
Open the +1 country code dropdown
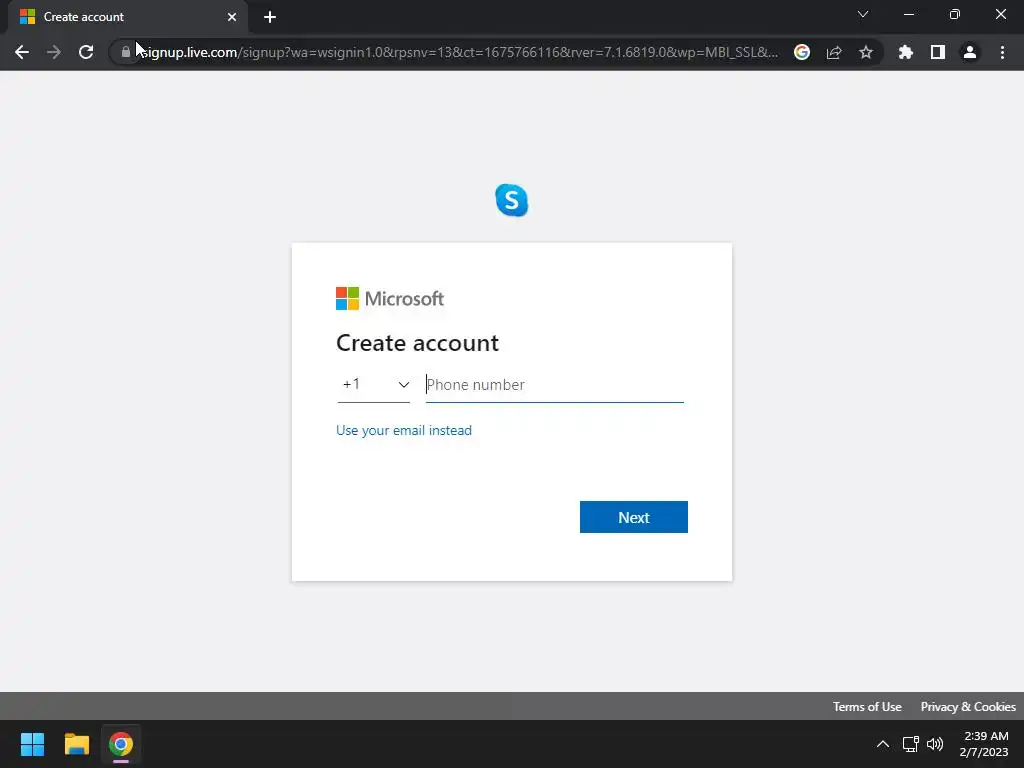[374, 385]
